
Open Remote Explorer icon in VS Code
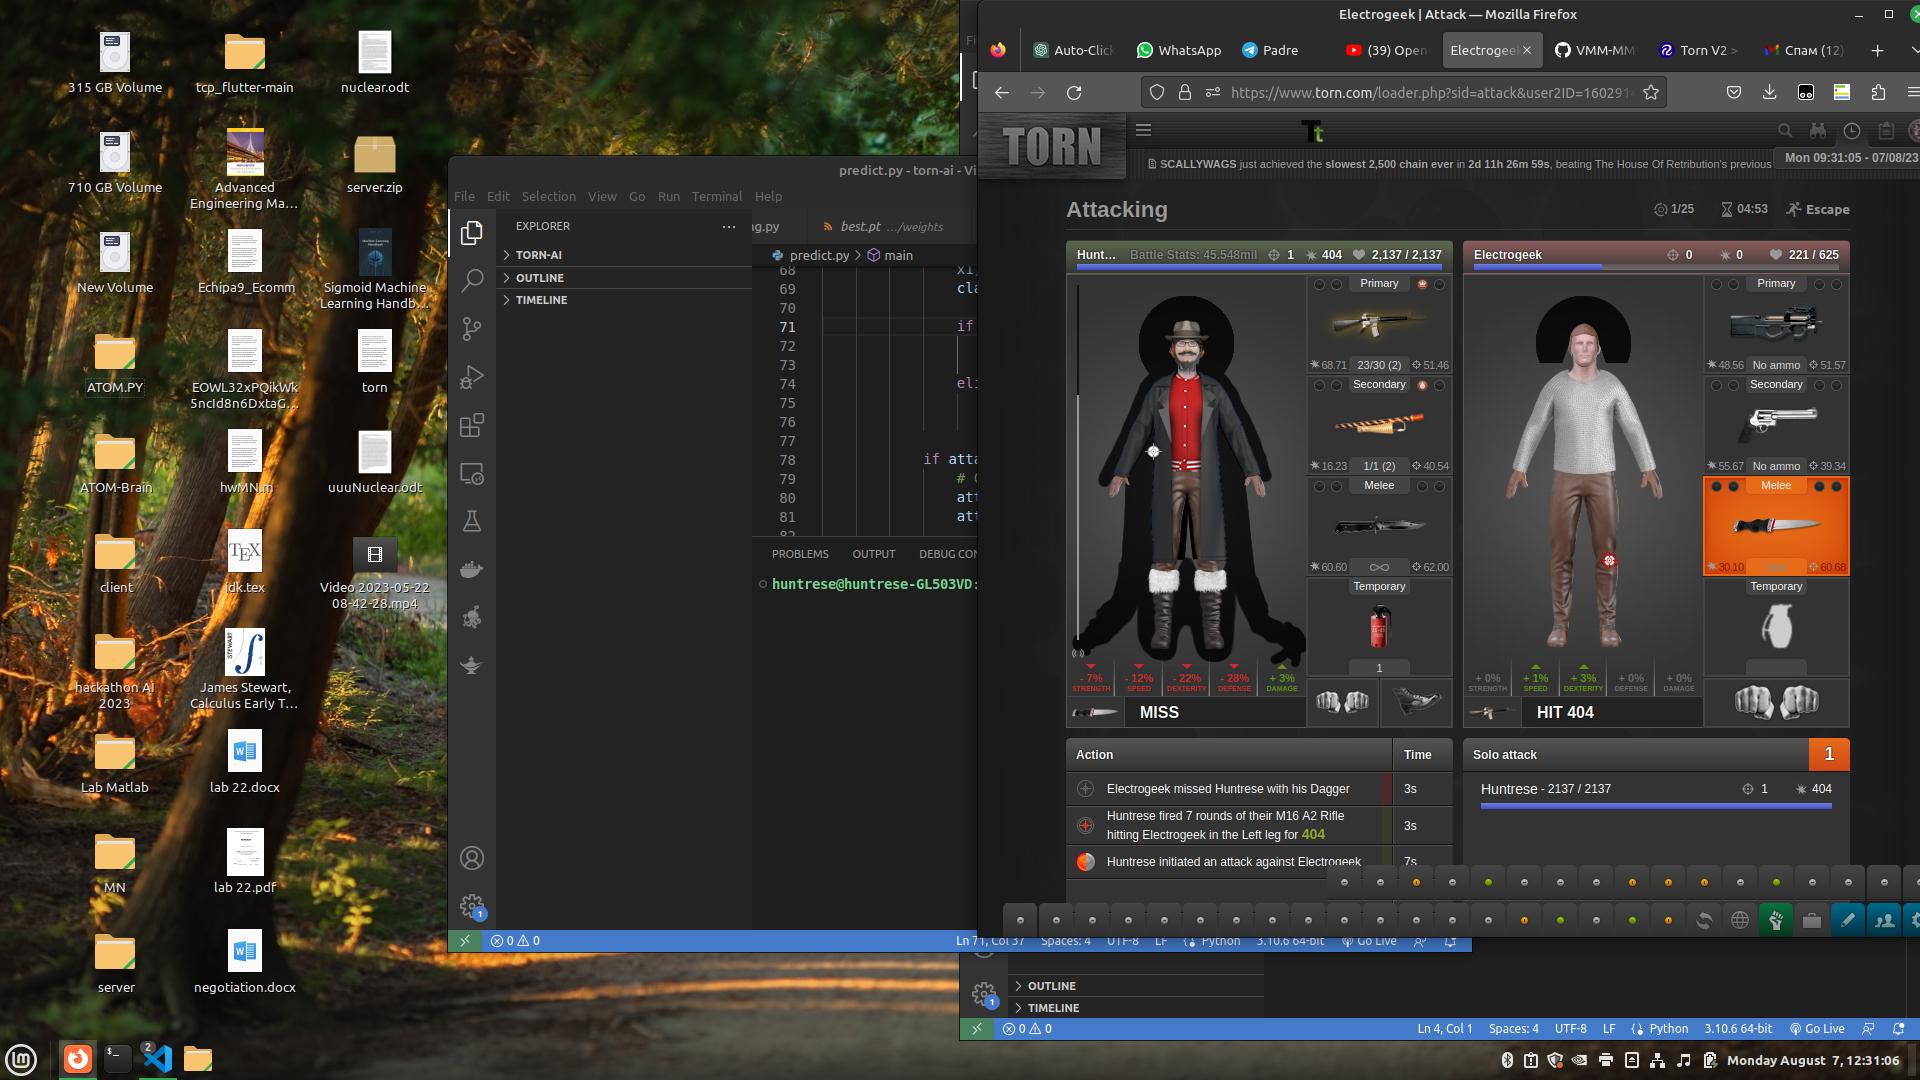pyautogui.click(x=472, y=474)
